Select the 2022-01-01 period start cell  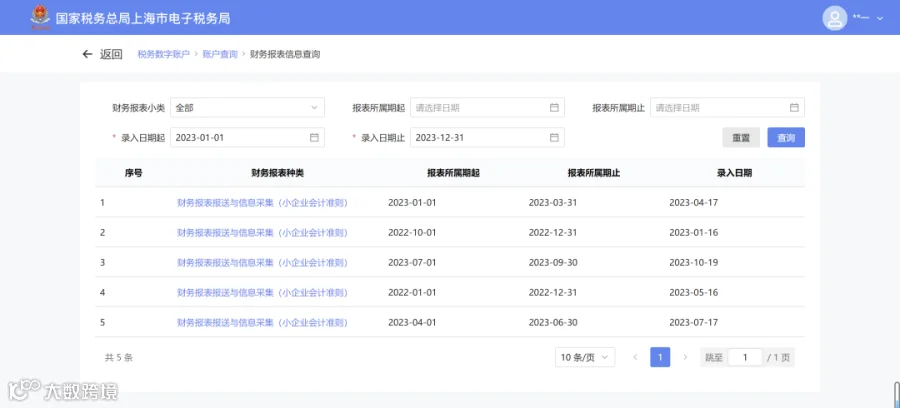coord(412,292)
